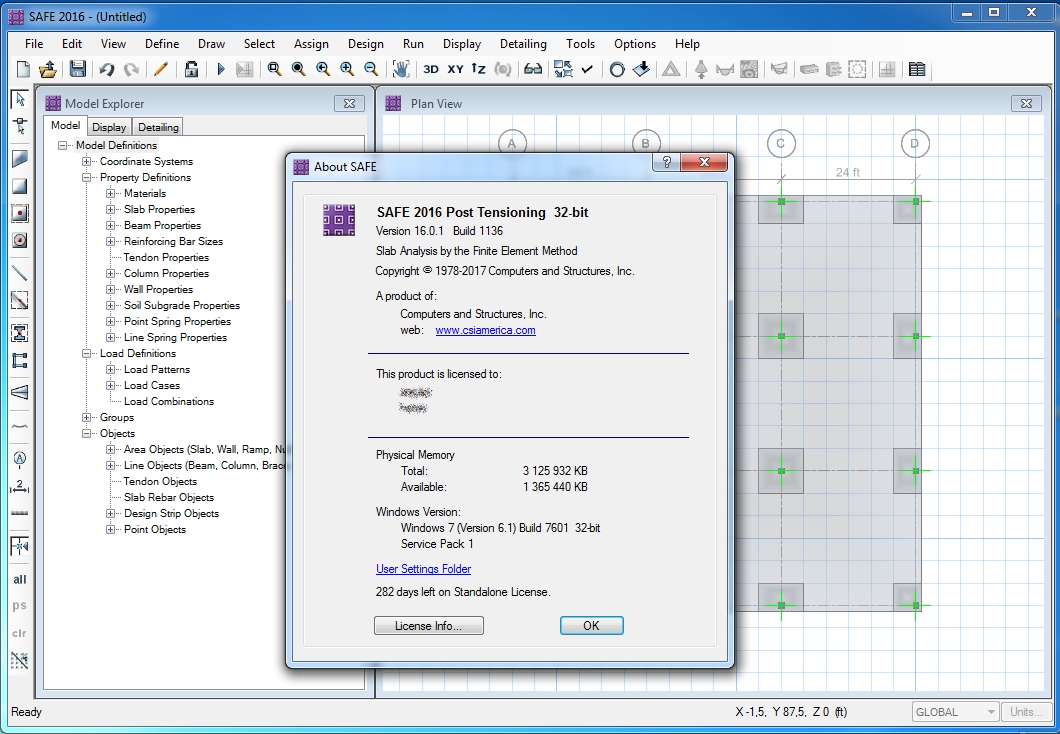1060x734 pixels.
Task: Open the Define menu
Action: click(162, 44)
